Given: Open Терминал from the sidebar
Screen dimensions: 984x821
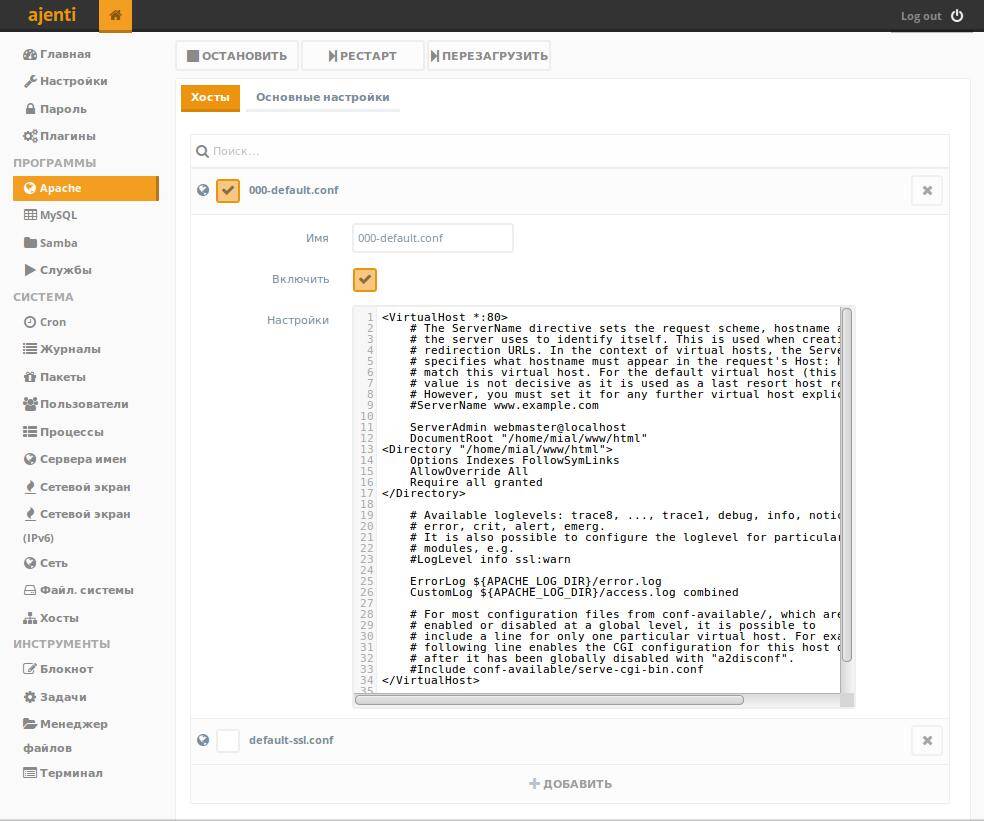Looking at the screenshot, I should pos(70,773).
